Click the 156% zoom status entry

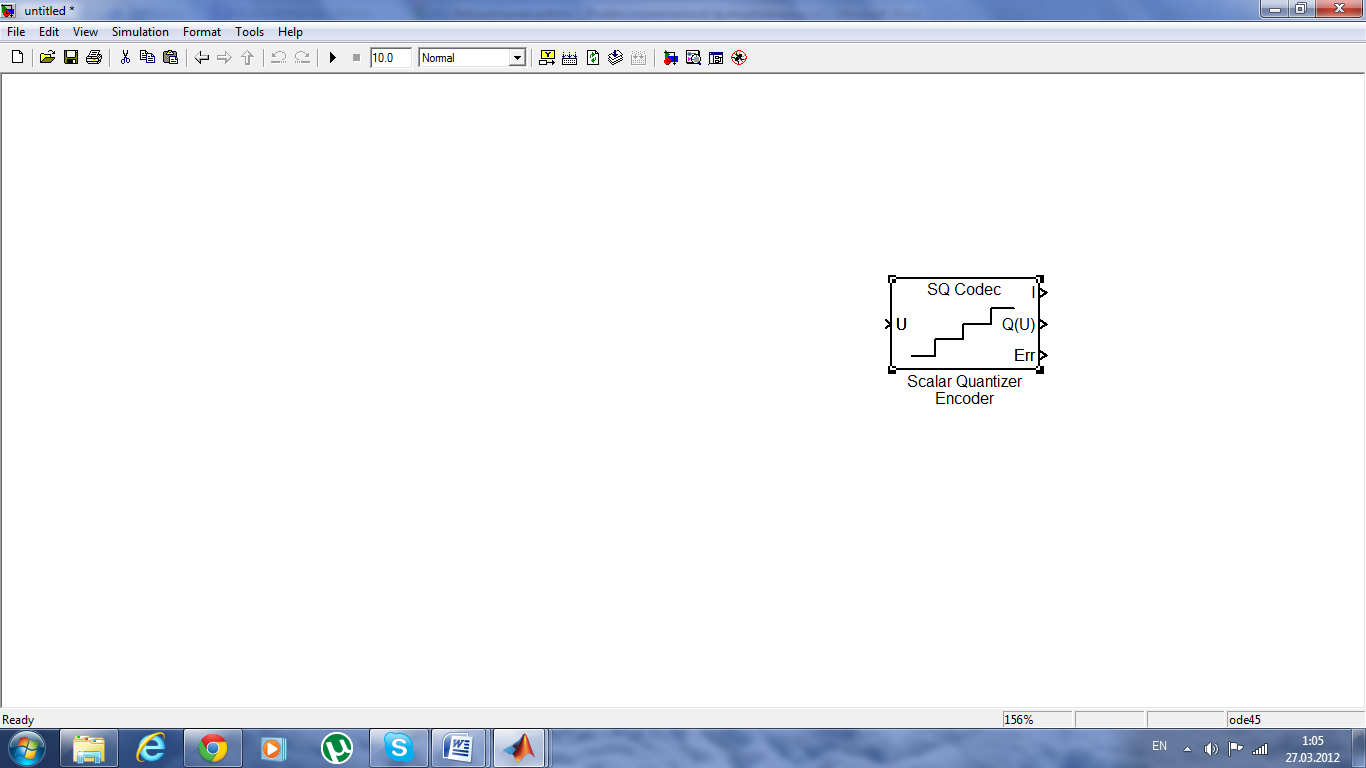[1037, 719]
